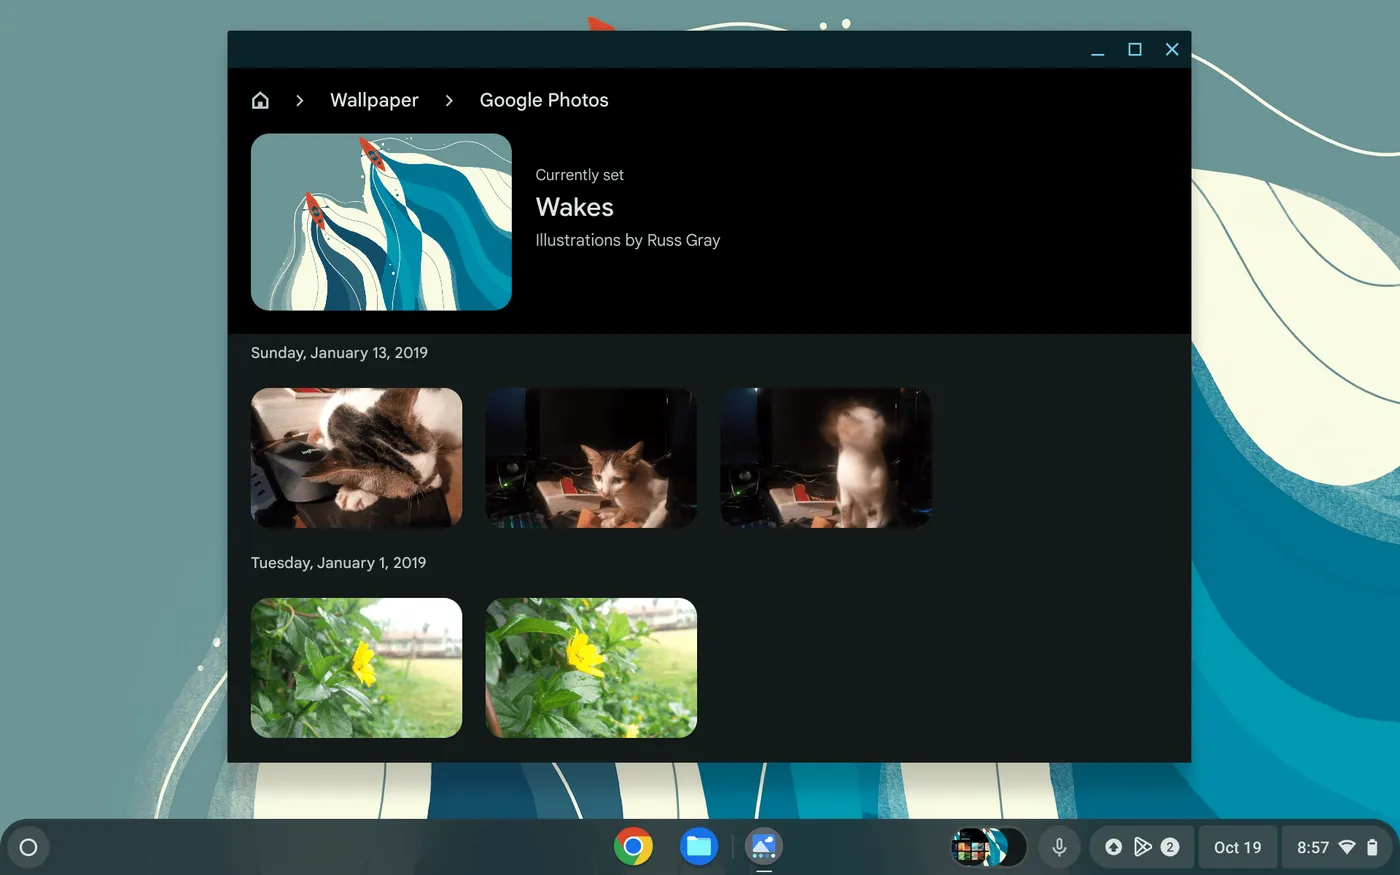The height and width of the screenshot is (875, 1400).
Task: Click the Wakes wallpaper title
Action: pos(574,207)
